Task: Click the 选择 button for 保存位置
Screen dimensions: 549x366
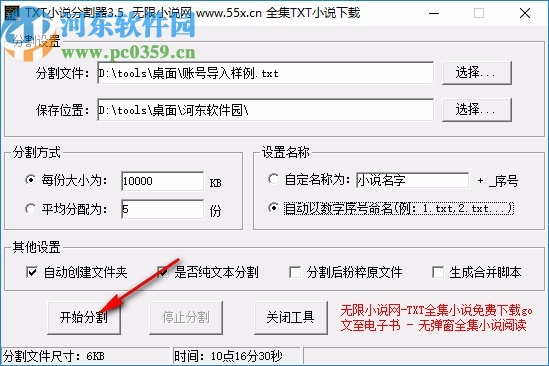Action: point(477,110)
